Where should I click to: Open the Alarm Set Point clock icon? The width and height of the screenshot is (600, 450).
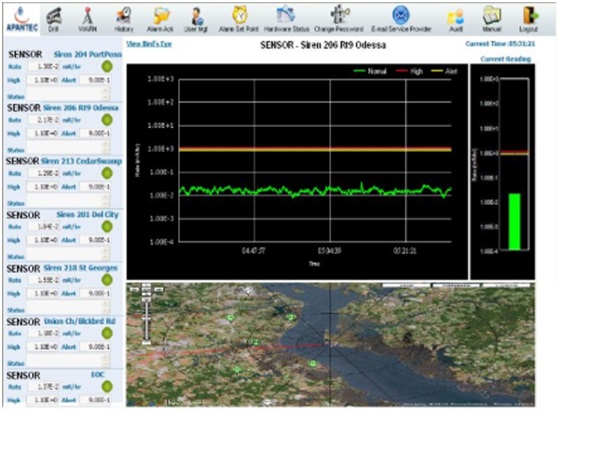(x=240, y=16)
